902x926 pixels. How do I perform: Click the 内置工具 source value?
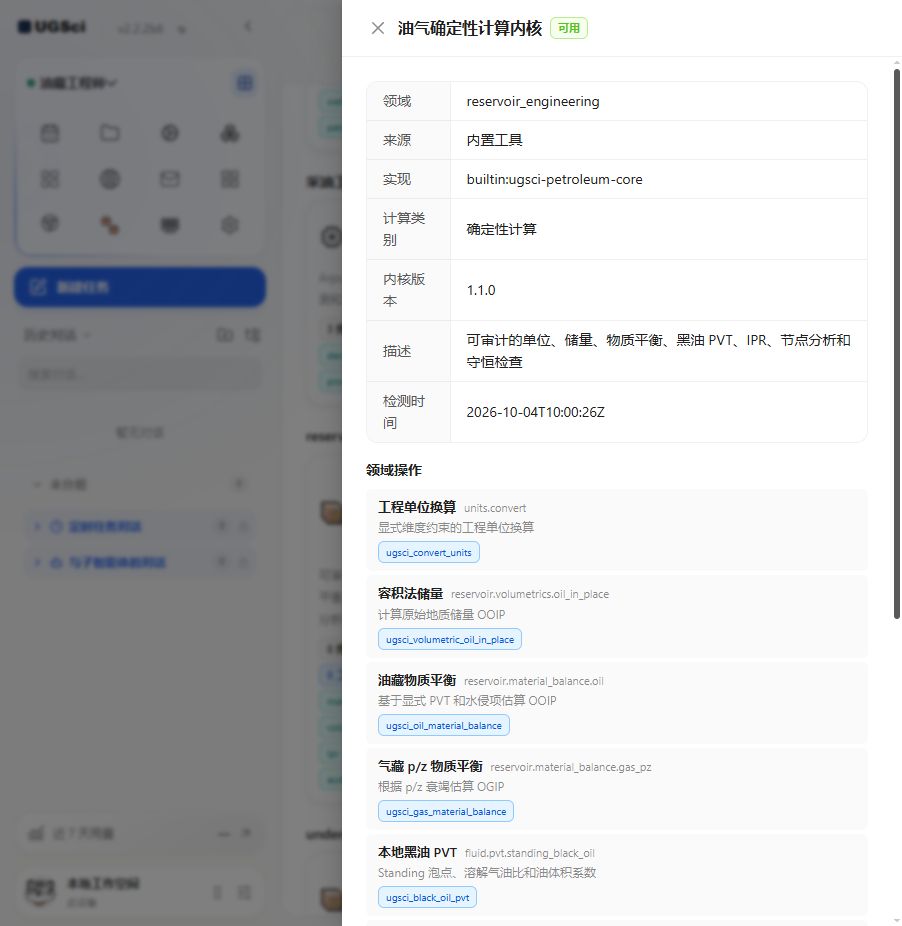coord(494,141)
